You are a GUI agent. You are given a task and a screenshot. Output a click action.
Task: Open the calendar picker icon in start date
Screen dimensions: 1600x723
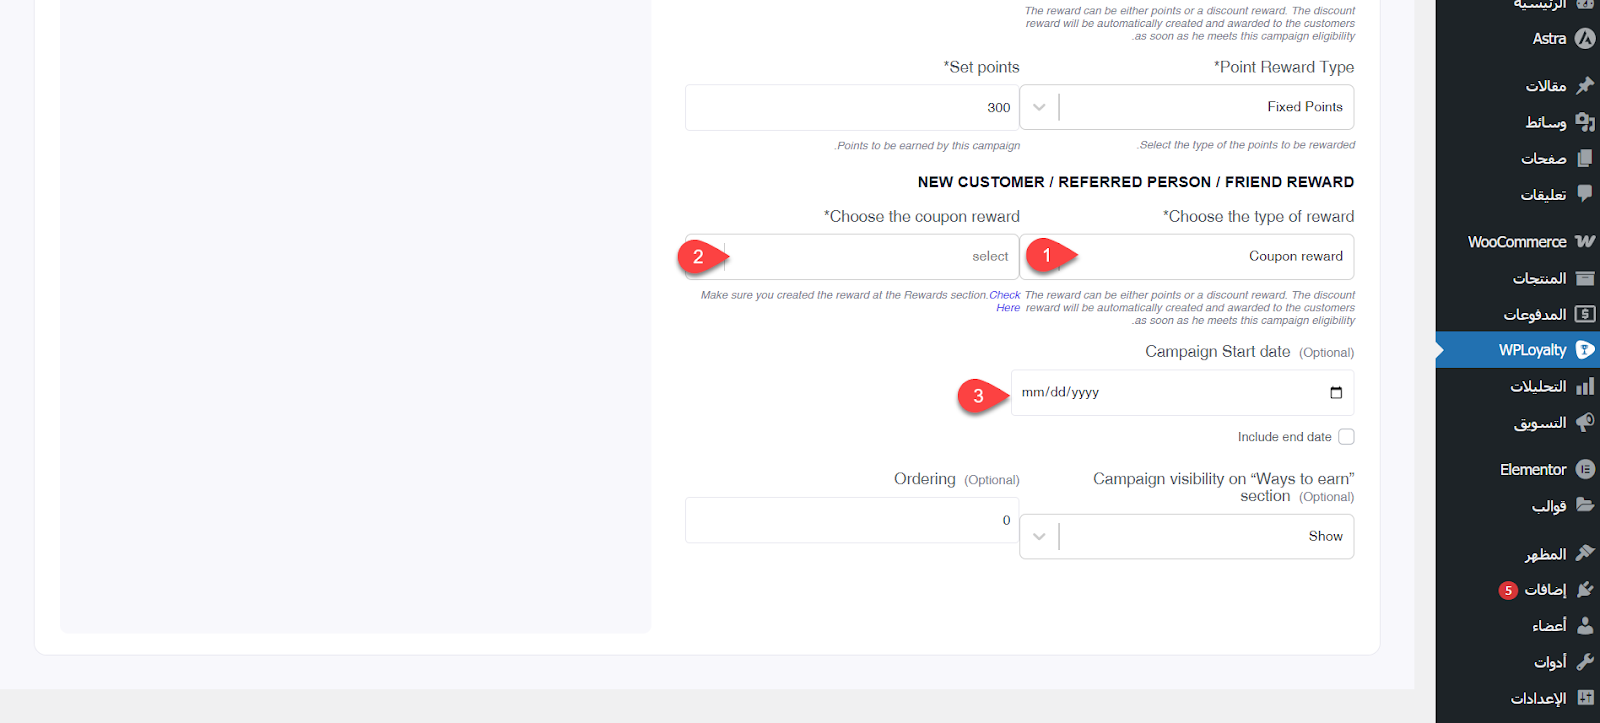(x=1336, y=392)
